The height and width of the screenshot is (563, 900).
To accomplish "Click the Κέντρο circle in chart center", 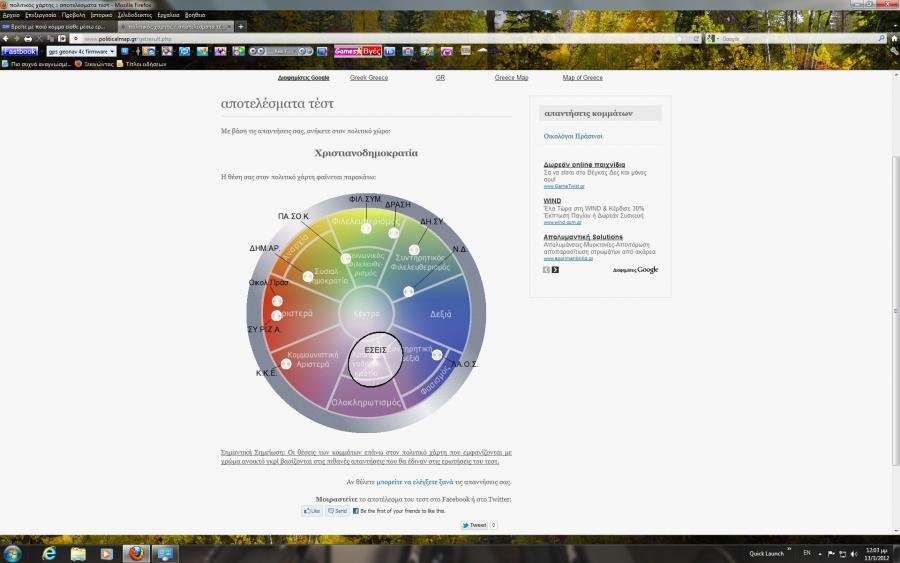I will 366,313.
